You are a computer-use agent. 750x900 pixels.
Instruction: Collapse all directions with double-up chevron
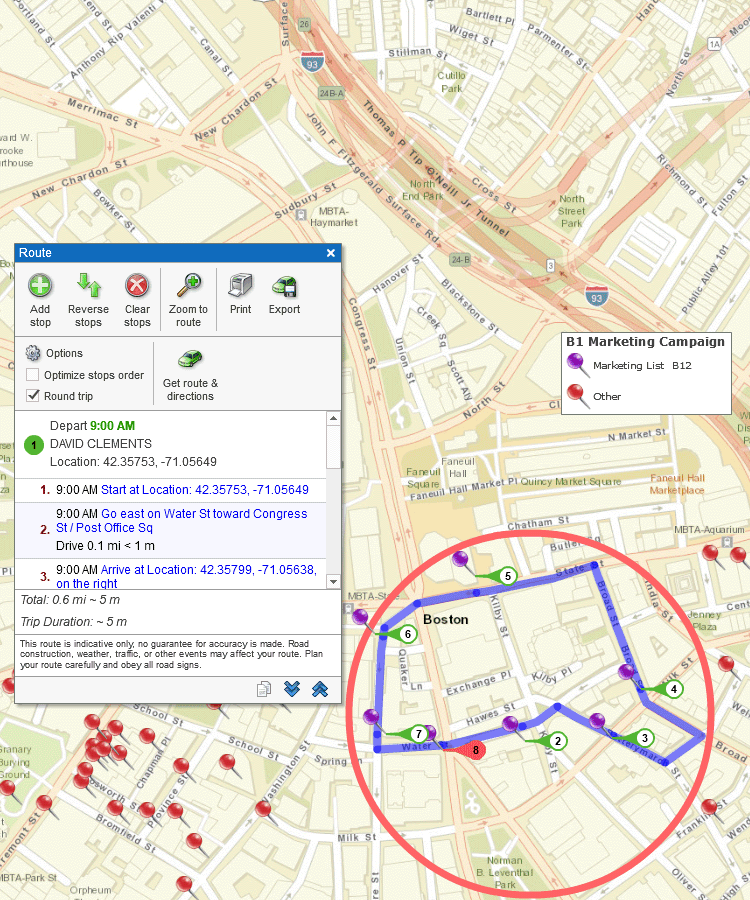319,688
